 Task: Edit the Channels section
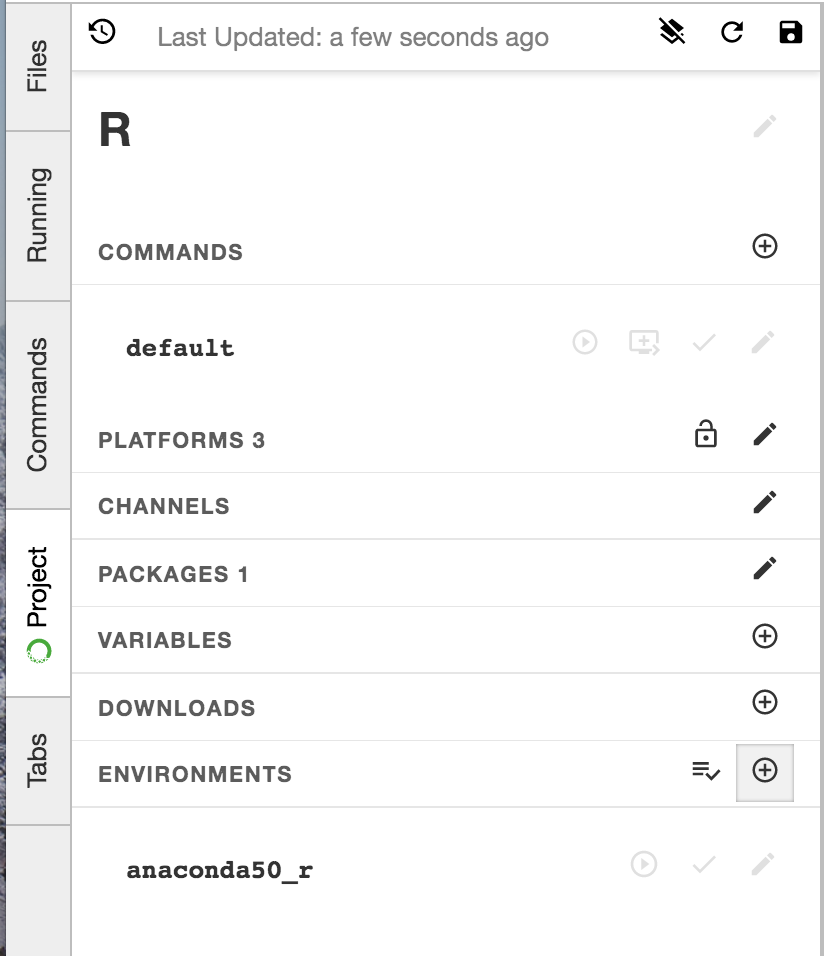(x=765, y=502)
